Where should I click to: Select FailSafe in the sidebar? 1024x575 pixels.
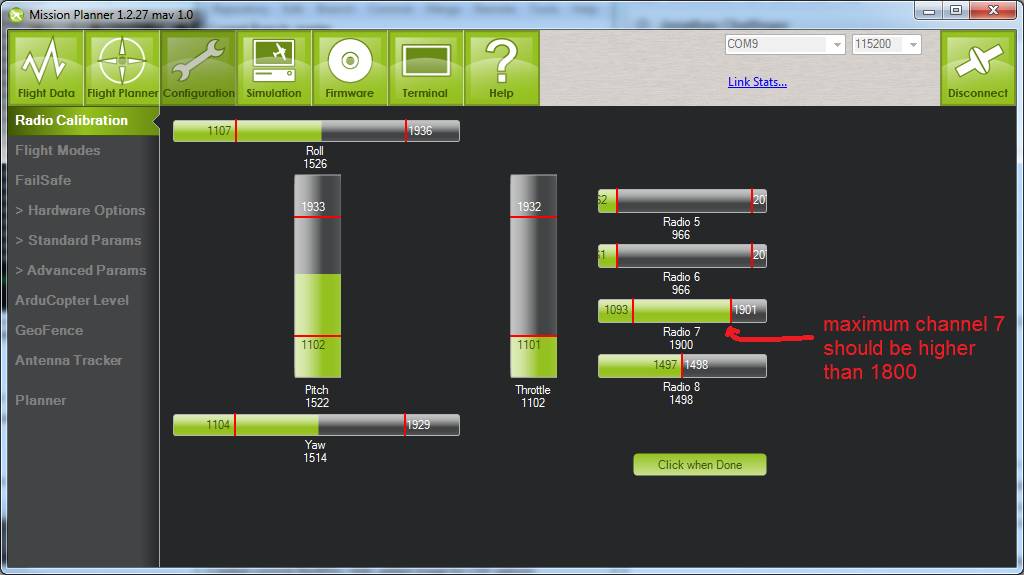pos(43,180)
